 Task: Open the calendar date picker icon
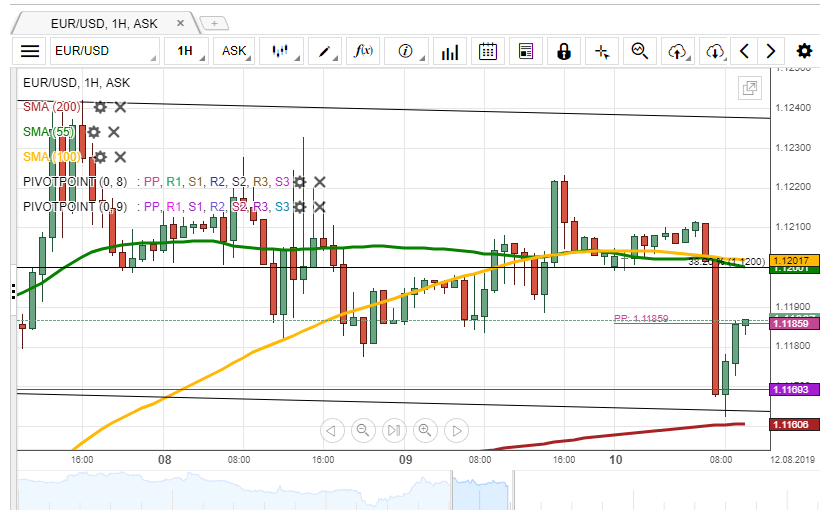click(488, 51)
